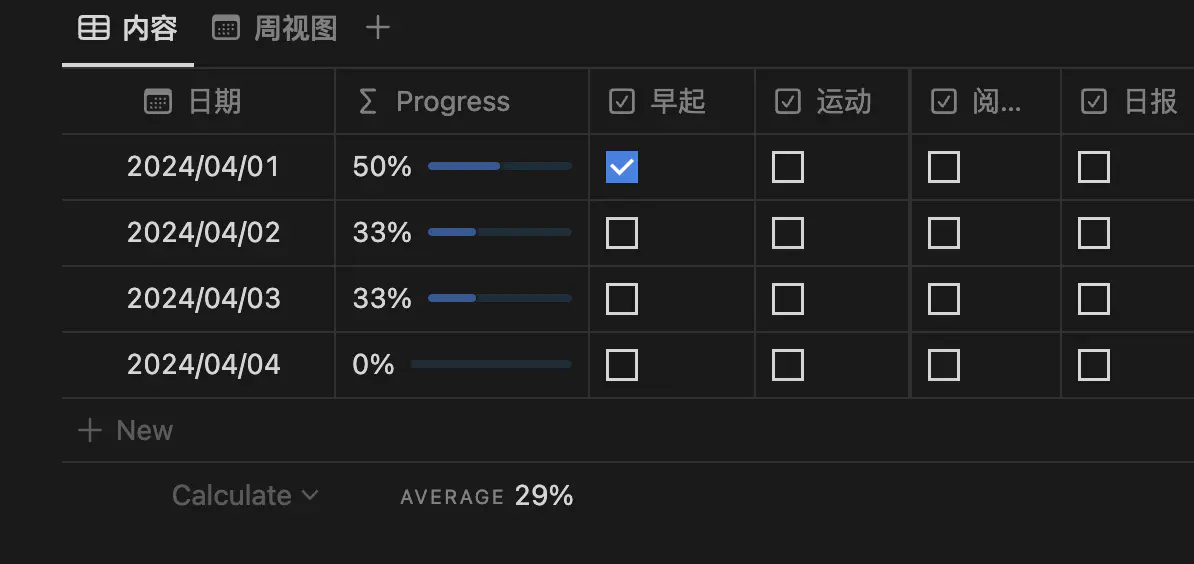The image size is (1194, 564).
Task: Click the 50% progress bar
Action: (499, 166)
